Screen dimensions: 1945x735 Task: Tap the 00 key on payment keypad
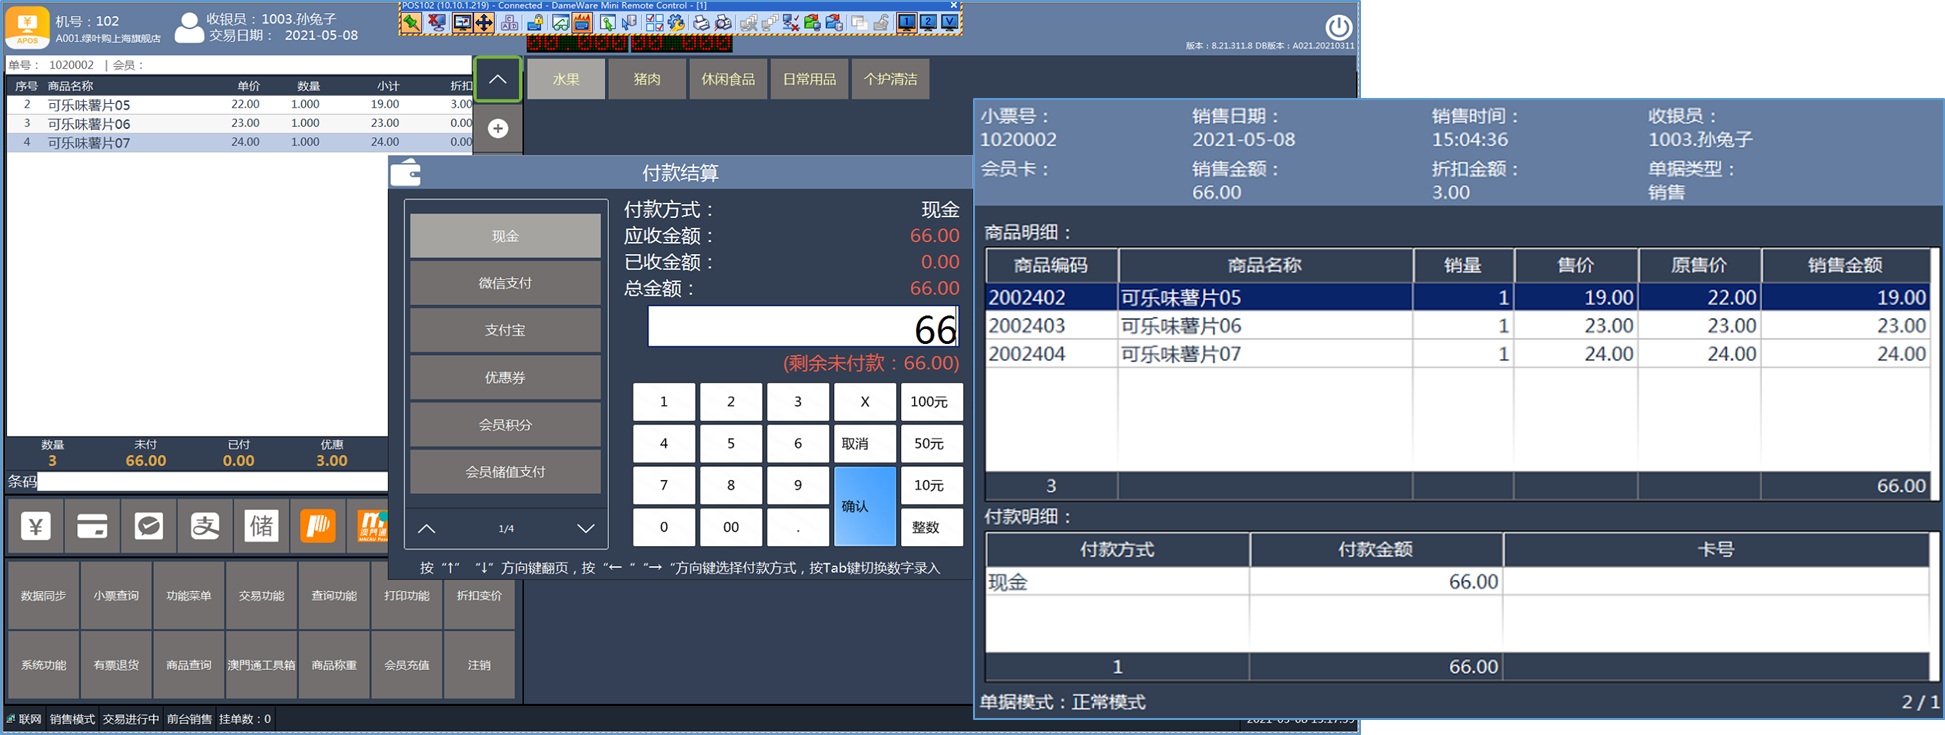[x=731, y=527]
